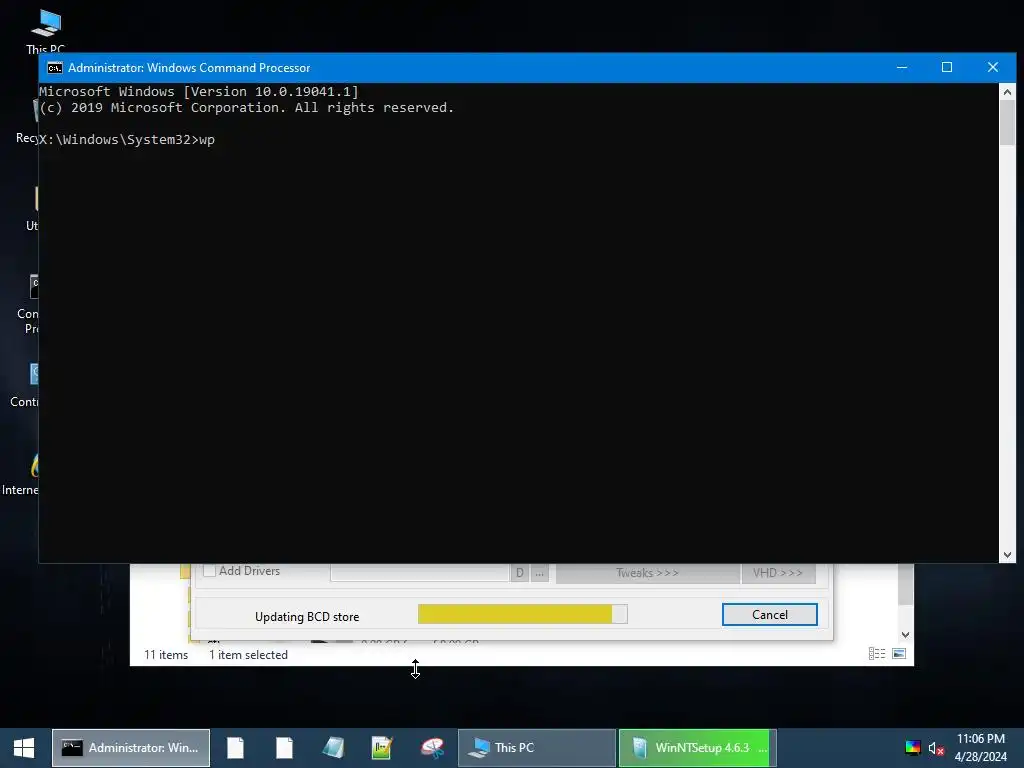Open the clock showing 11:06 PM
The width and height of the screenshot is (1024, 768).
click(x=980, y=748)
